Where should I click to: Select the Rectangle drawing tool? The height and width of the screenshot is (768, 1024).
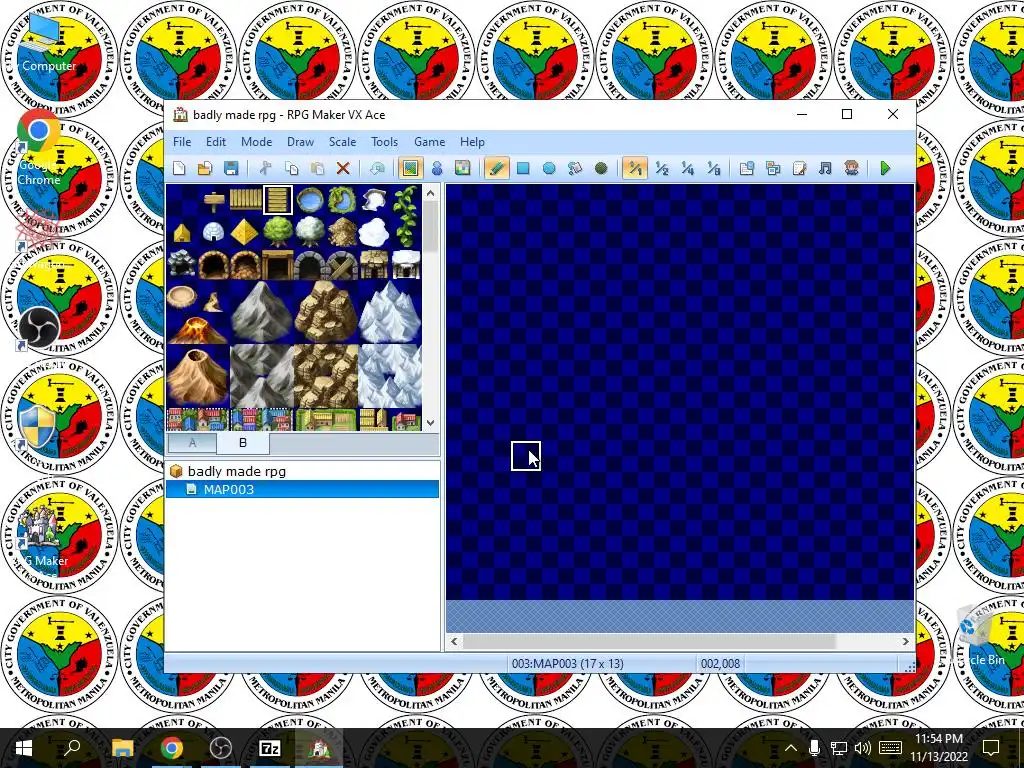pos(523,168)
